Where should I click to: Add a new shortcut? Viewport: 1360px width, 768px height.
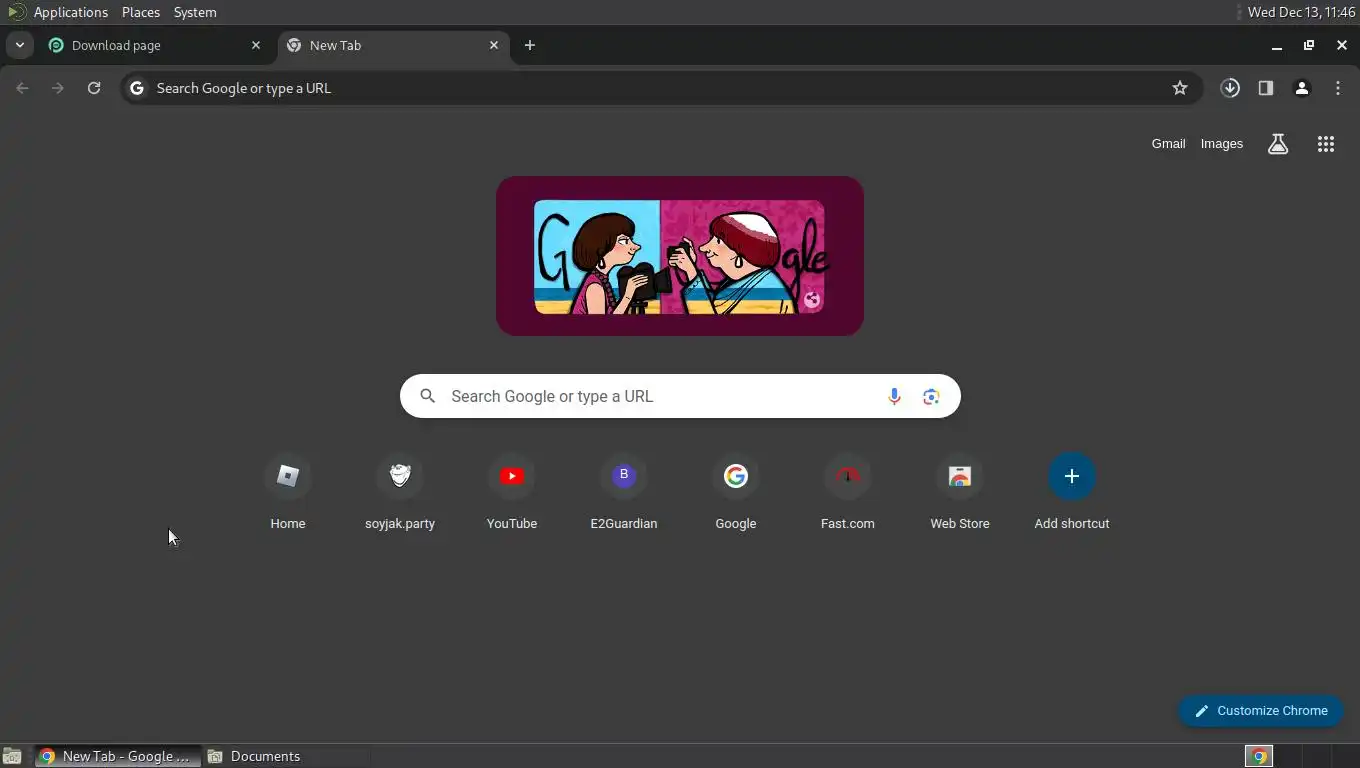1072,492
